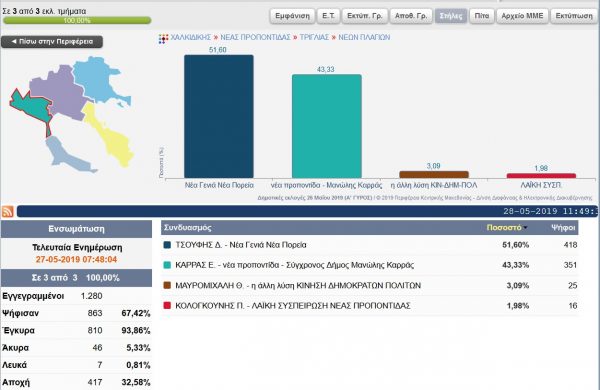600x390 pixels.
Task: Select the light blue map region
Action: (x=99, y=80)
